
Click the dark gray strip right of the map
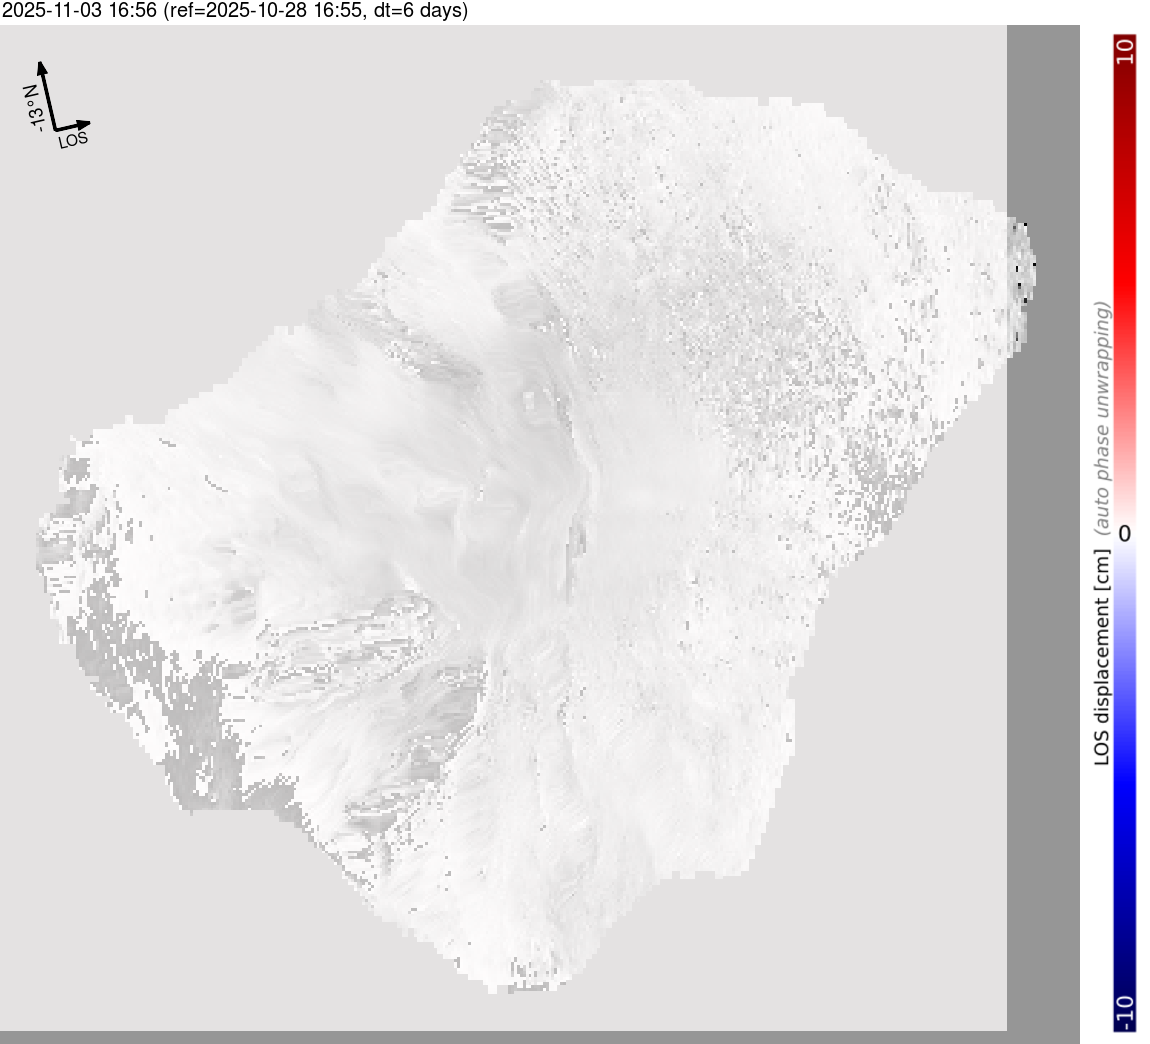click(x=1043, y=600)
